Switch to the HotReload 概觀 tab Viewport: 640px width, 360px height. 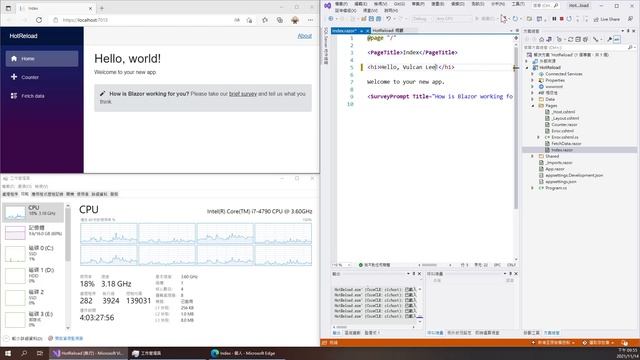point(388,31)
